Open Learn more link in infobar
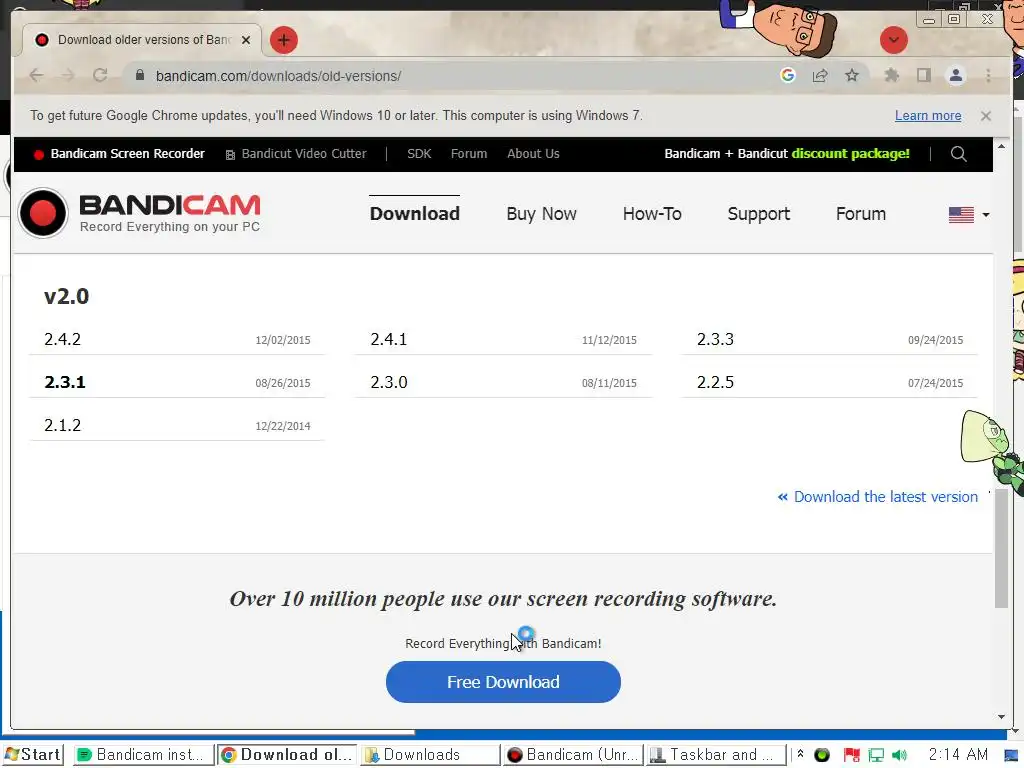Screen dimensions: 1024x768 coord(927,116)
